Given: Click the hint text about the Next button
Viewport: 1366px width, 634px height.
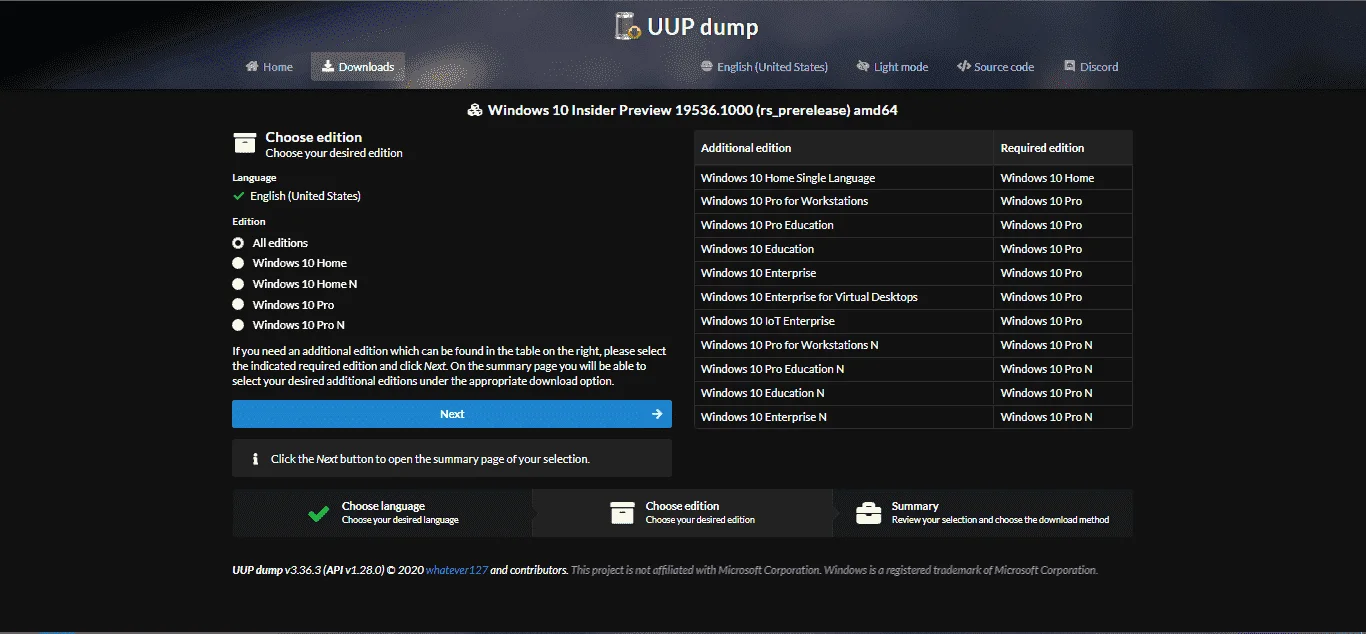Looking at the screenshot, I should (430, 460).
